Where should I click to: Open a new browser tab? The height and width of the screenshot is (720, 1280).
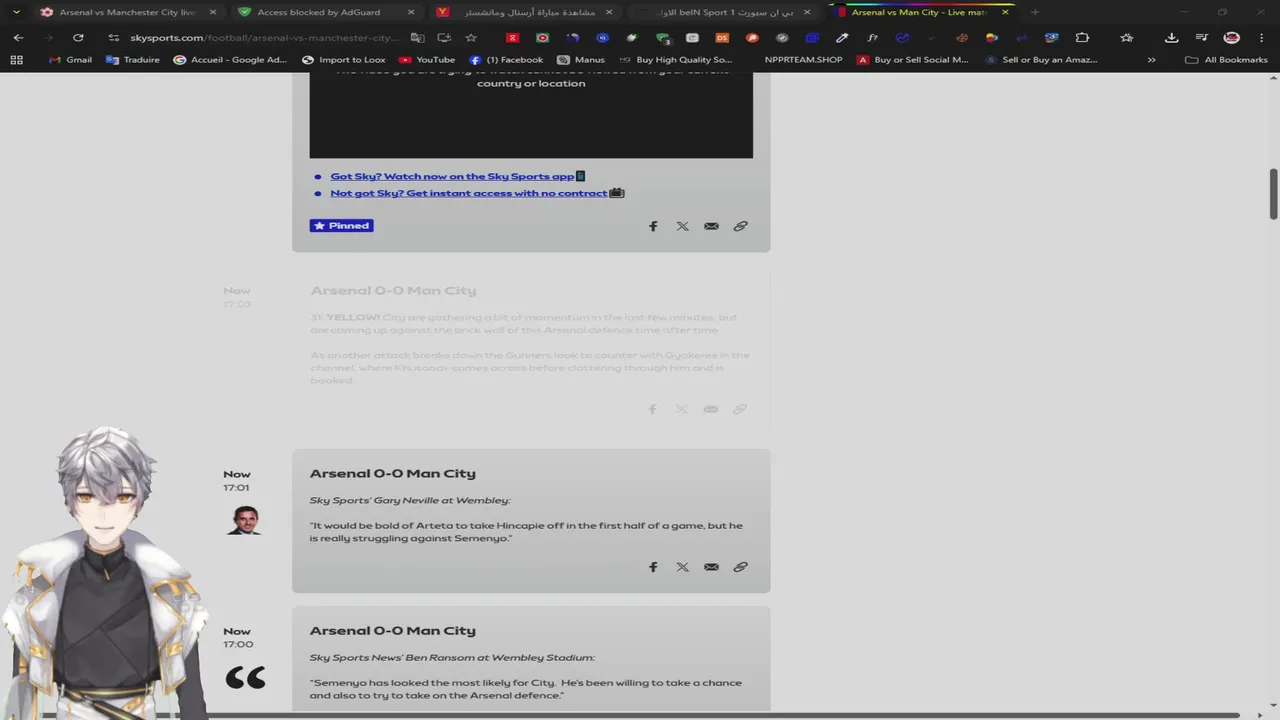pyautogui.click(x=1034, y=12)
